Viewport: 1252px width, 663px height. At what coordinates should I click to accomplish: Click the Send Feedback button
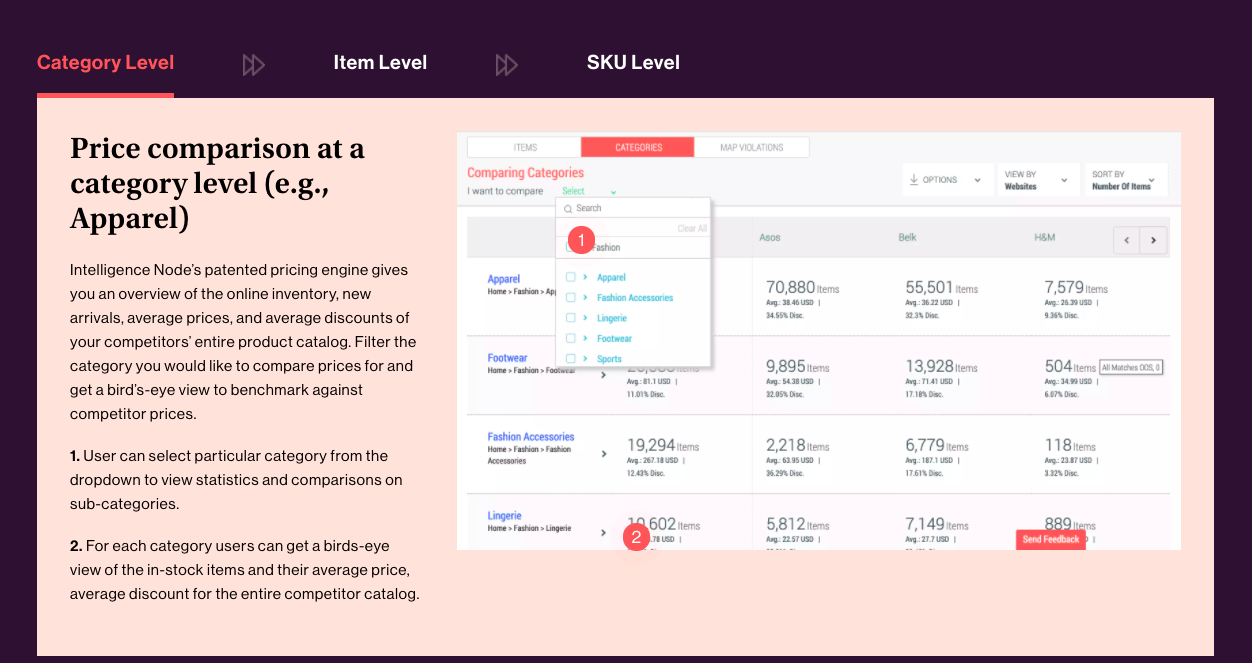1051,539
